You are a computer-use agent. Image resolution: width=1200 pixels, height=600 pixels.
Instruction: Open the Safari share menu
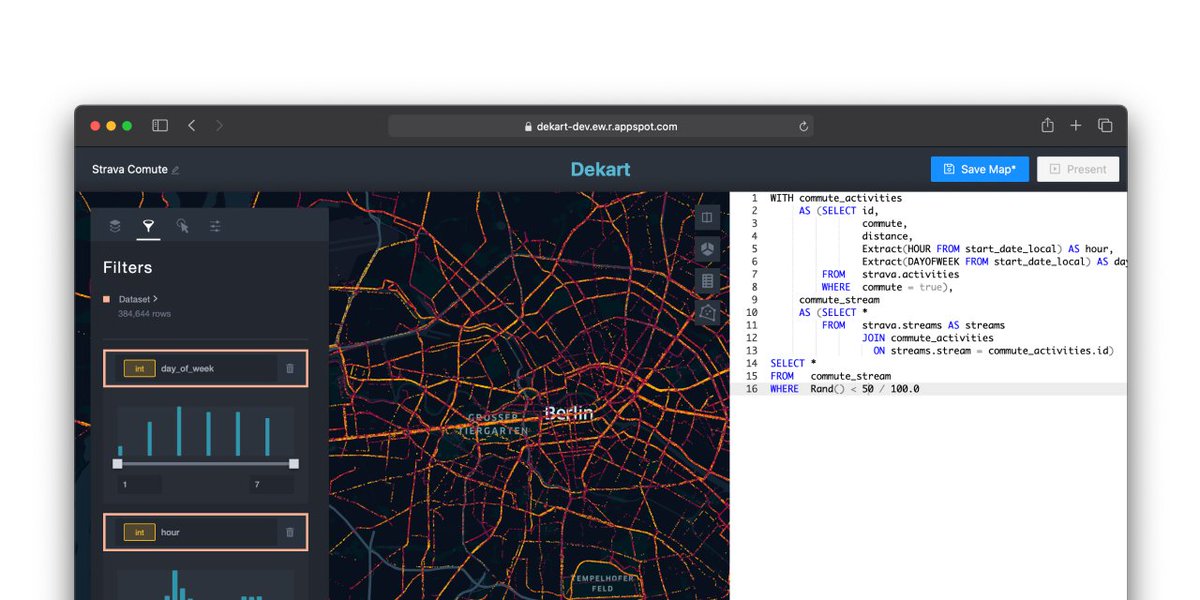pos(1047,125)
